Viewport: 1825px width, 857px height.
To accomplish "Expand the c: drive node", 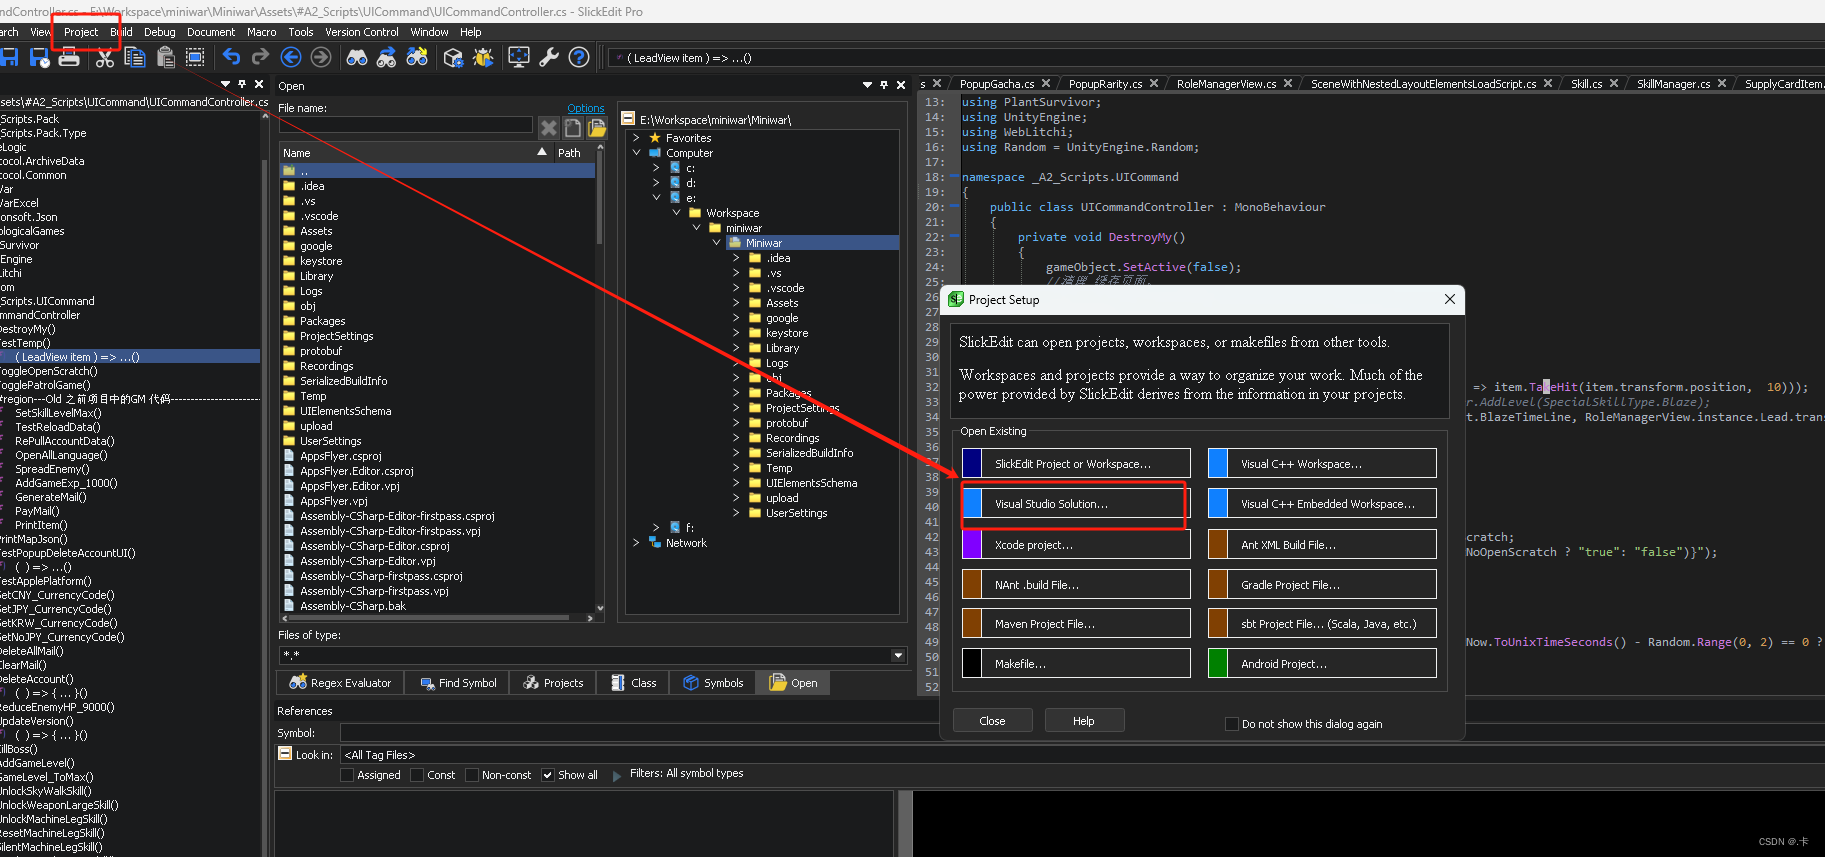I will pos(656,168).
